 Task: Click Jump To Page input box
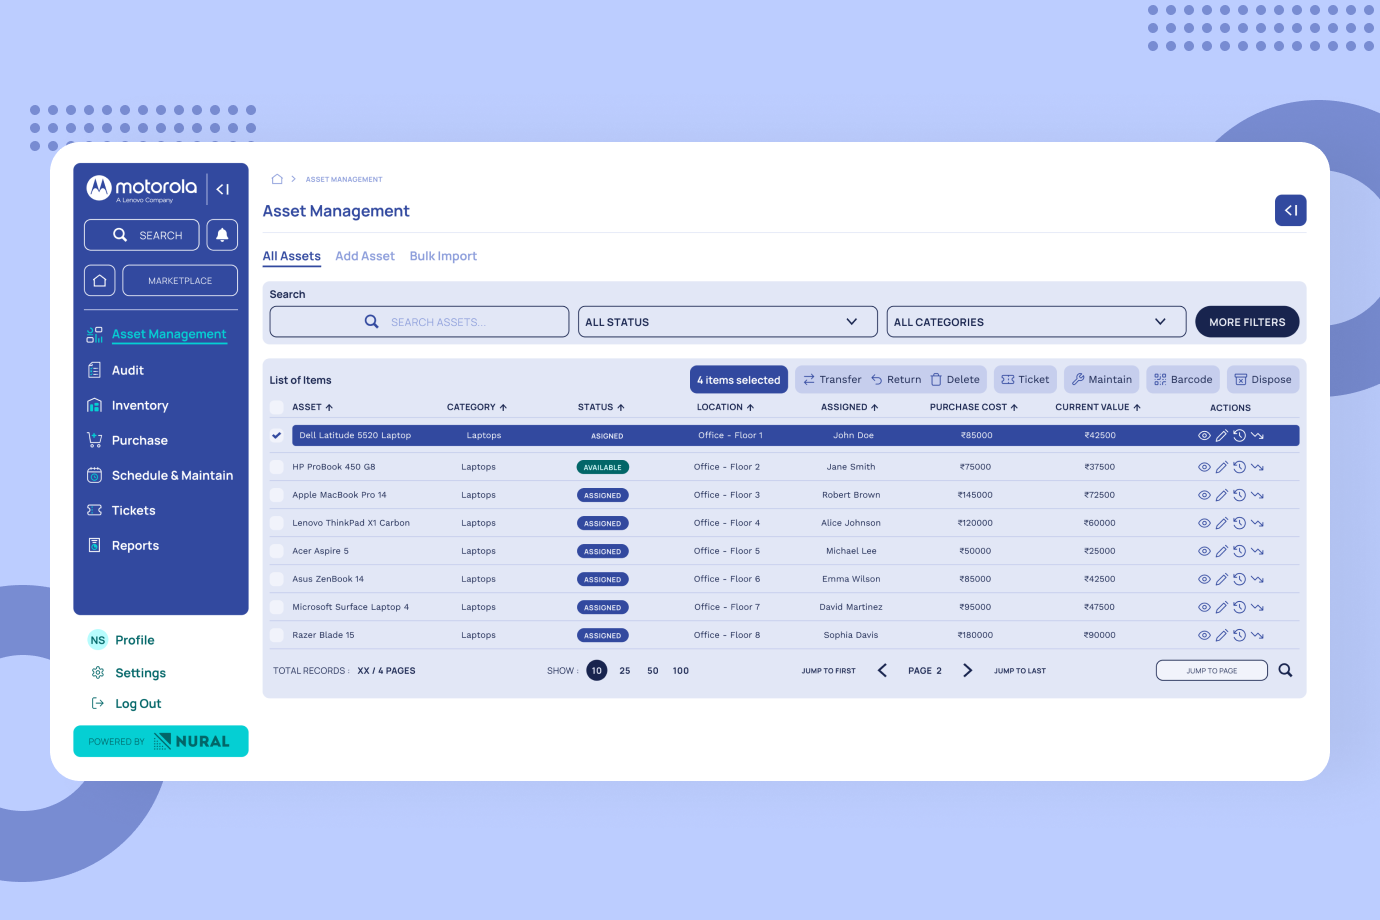tap(1212, 670)
